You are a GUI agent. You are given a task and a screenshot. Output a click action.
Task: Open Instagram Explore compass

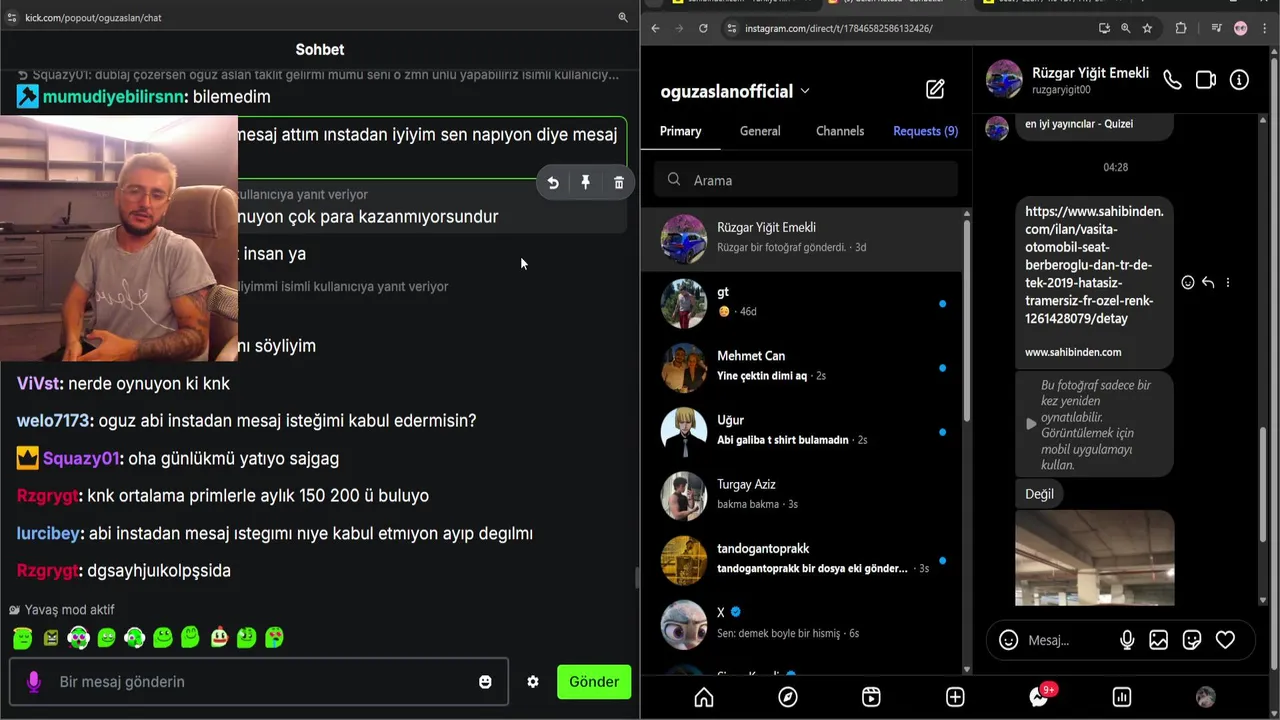(x=788, y=697)
